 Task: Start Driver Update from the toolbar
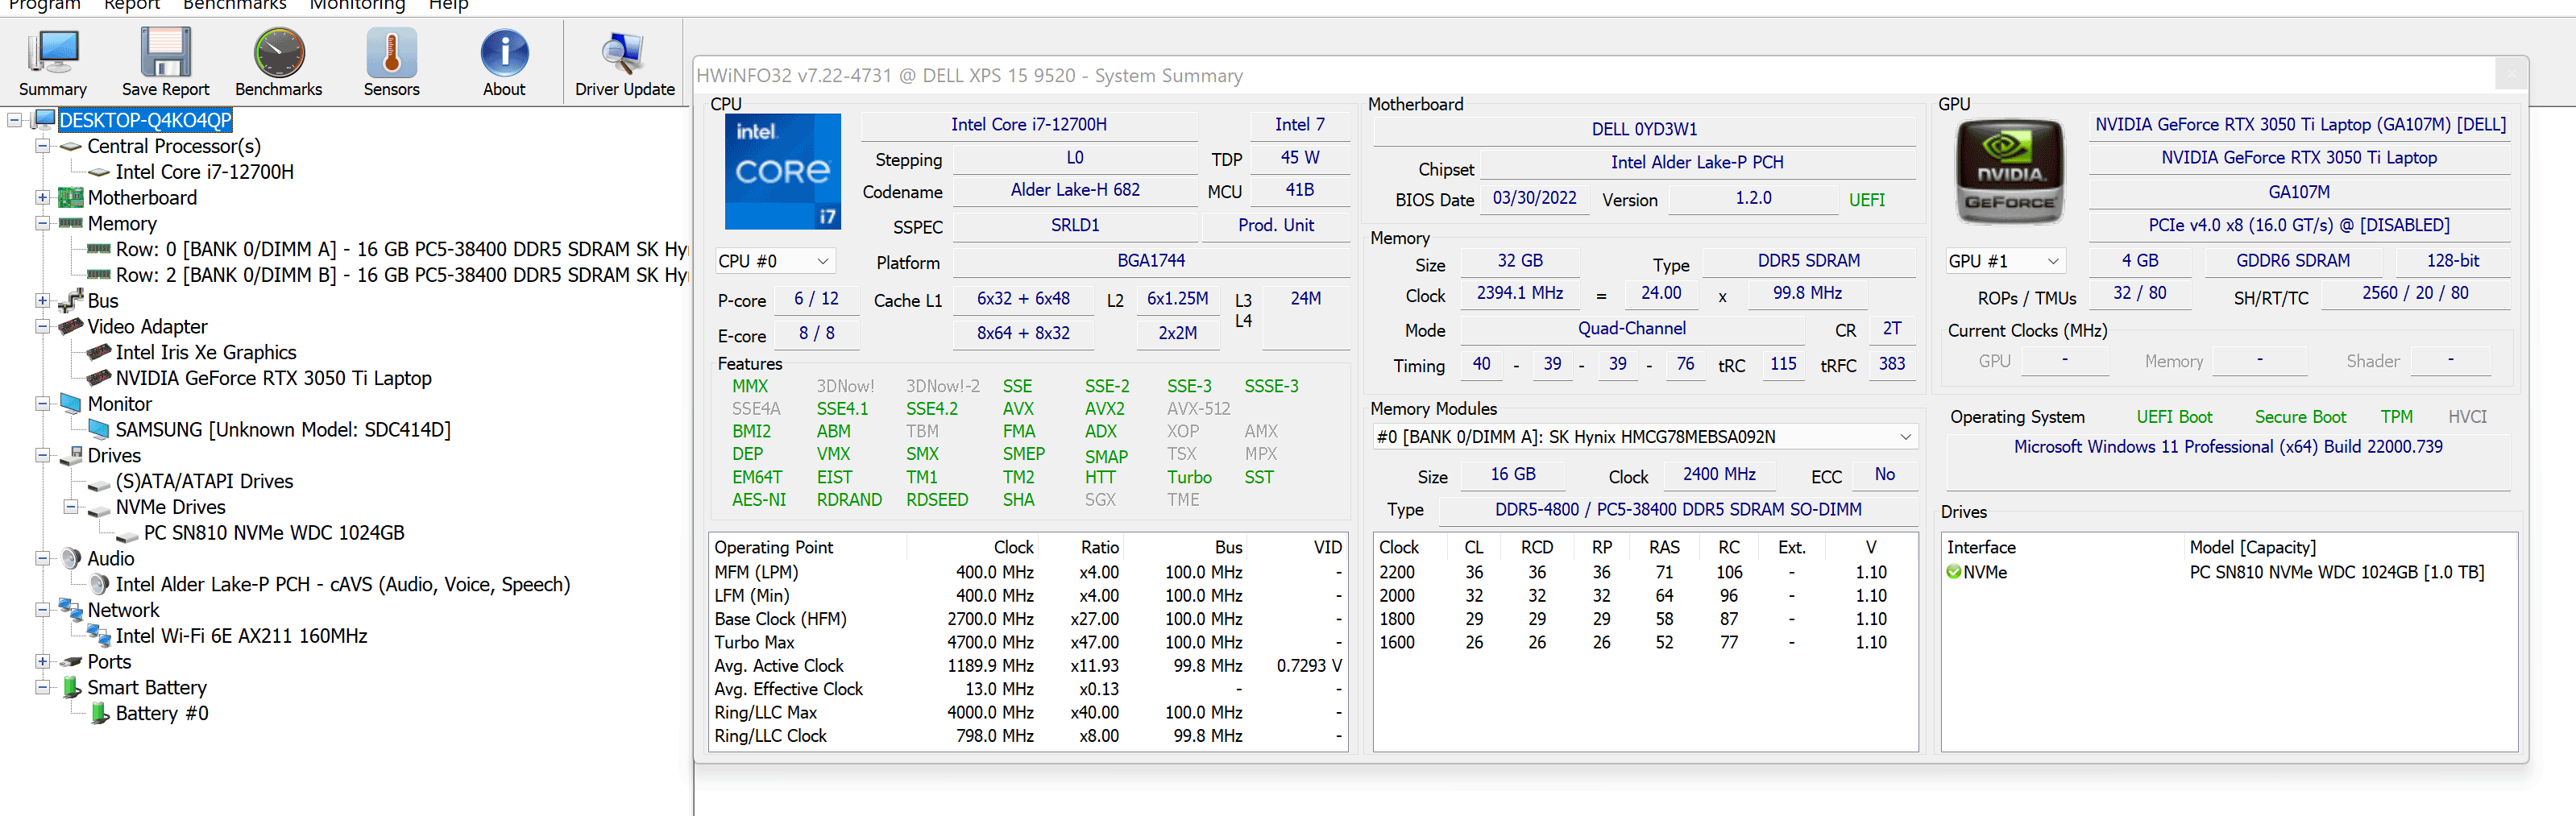click(624, 53)
